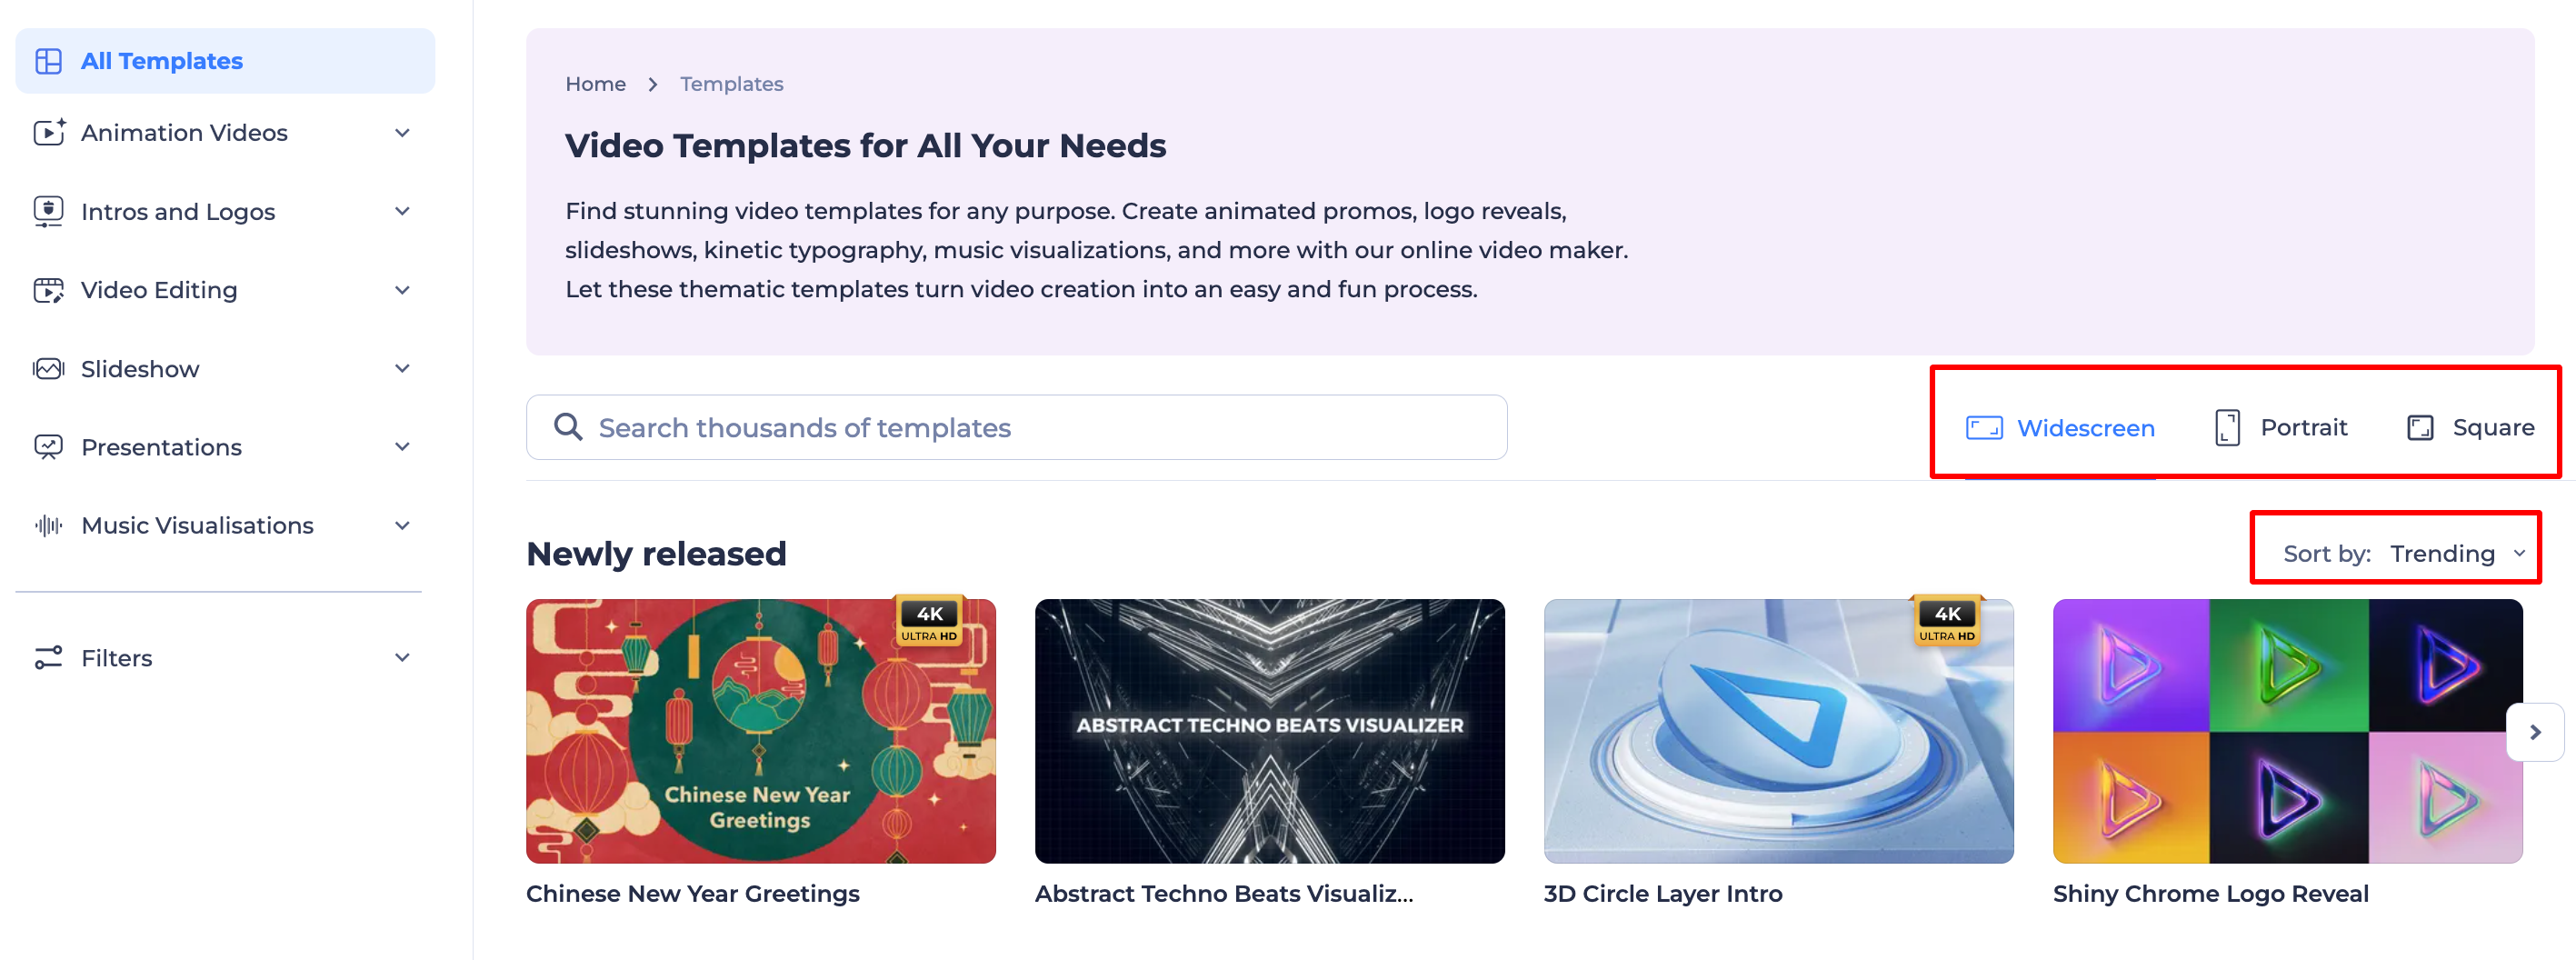This screenshot has height=960, width=2576.
Task: Open the Home breadcrumb item
Action: (x=595, y=83)
